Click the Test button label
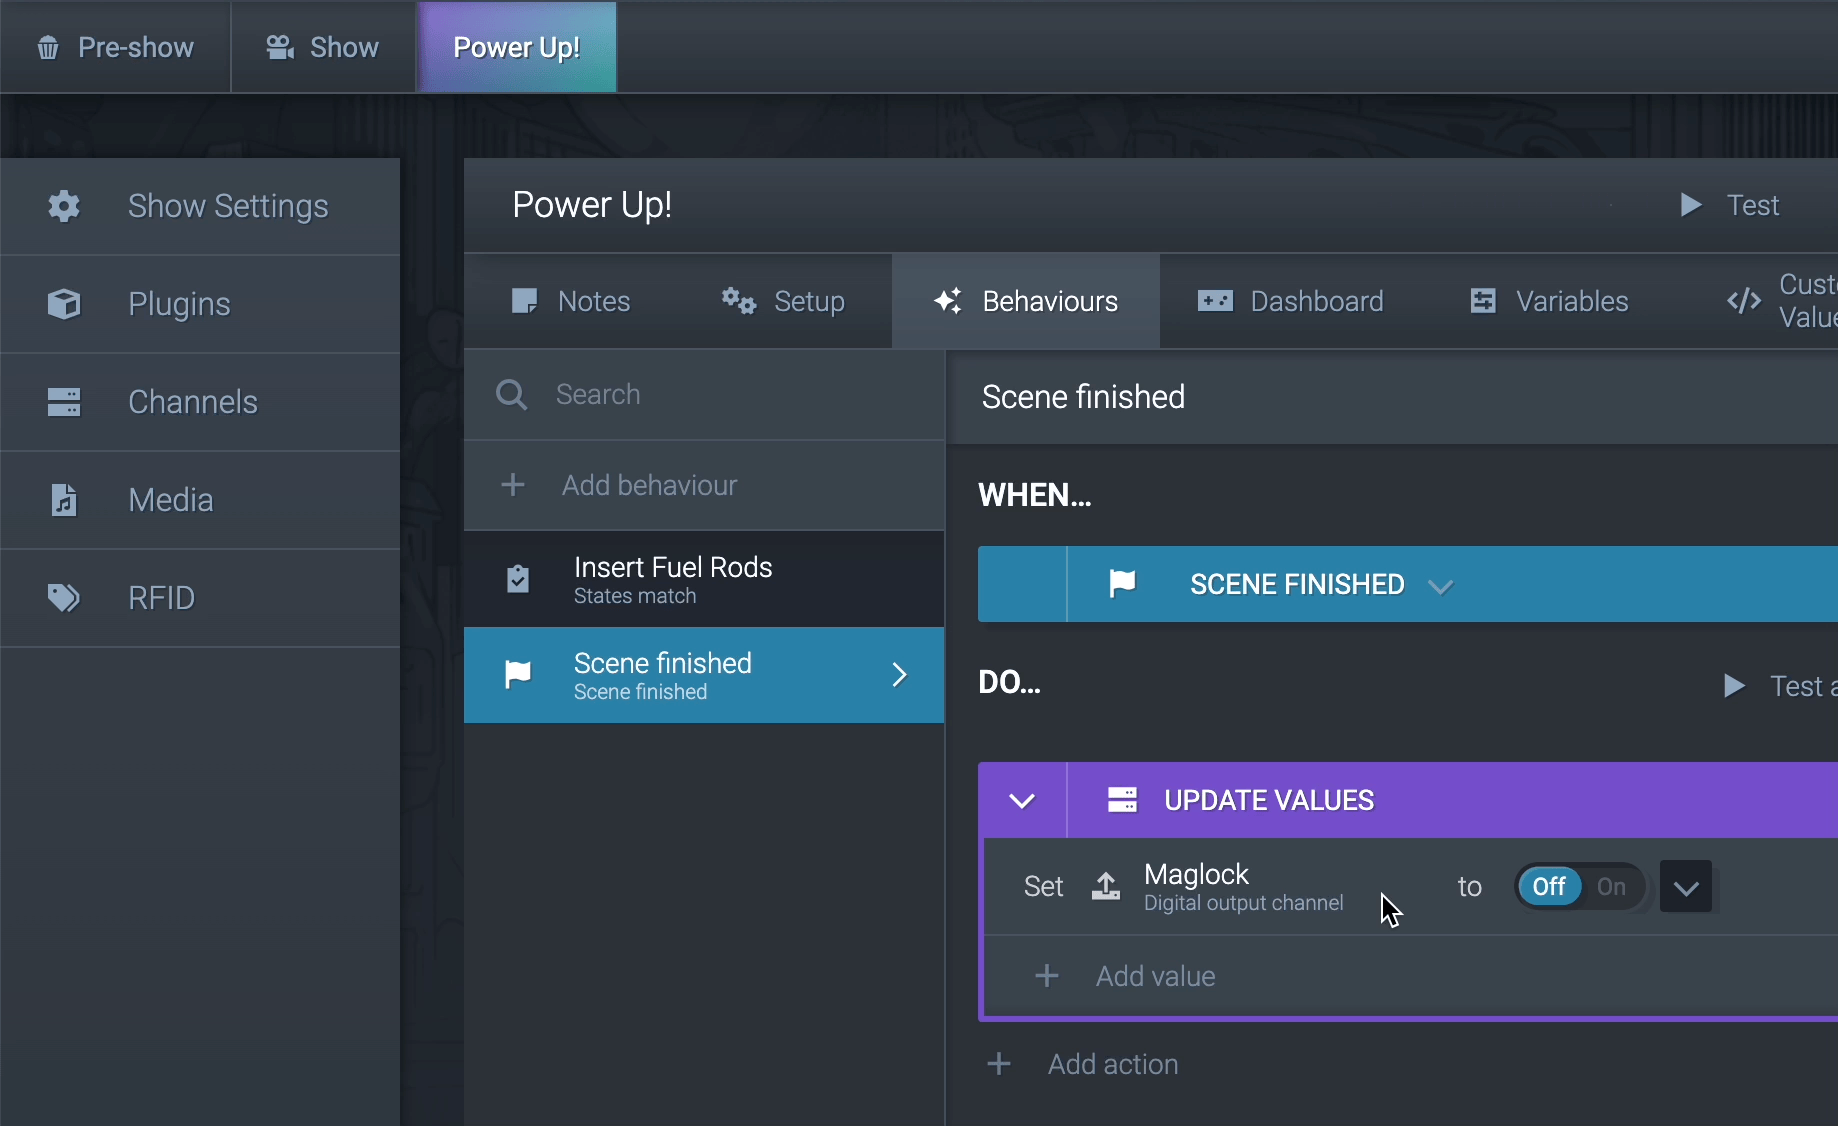 click(1753, 205)
